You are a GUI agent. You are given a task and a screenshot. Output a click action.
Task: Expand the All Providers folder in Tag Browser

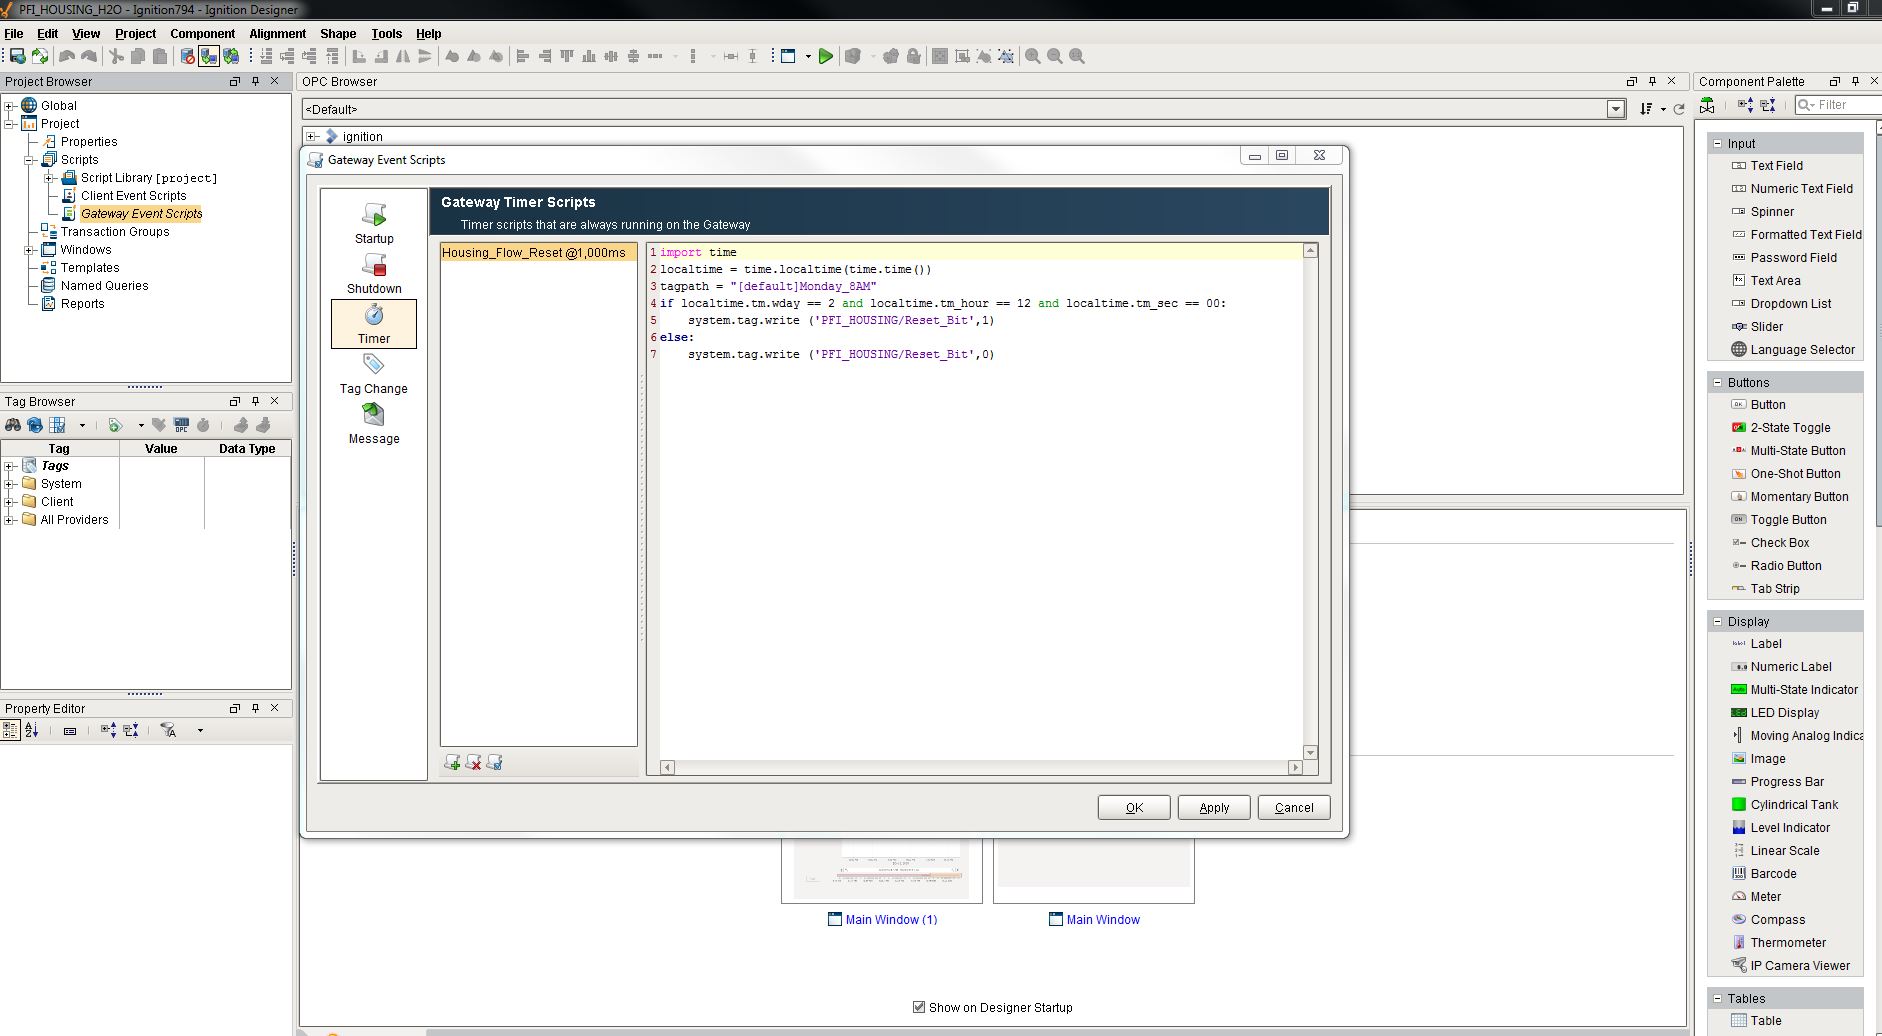[10, 519]
